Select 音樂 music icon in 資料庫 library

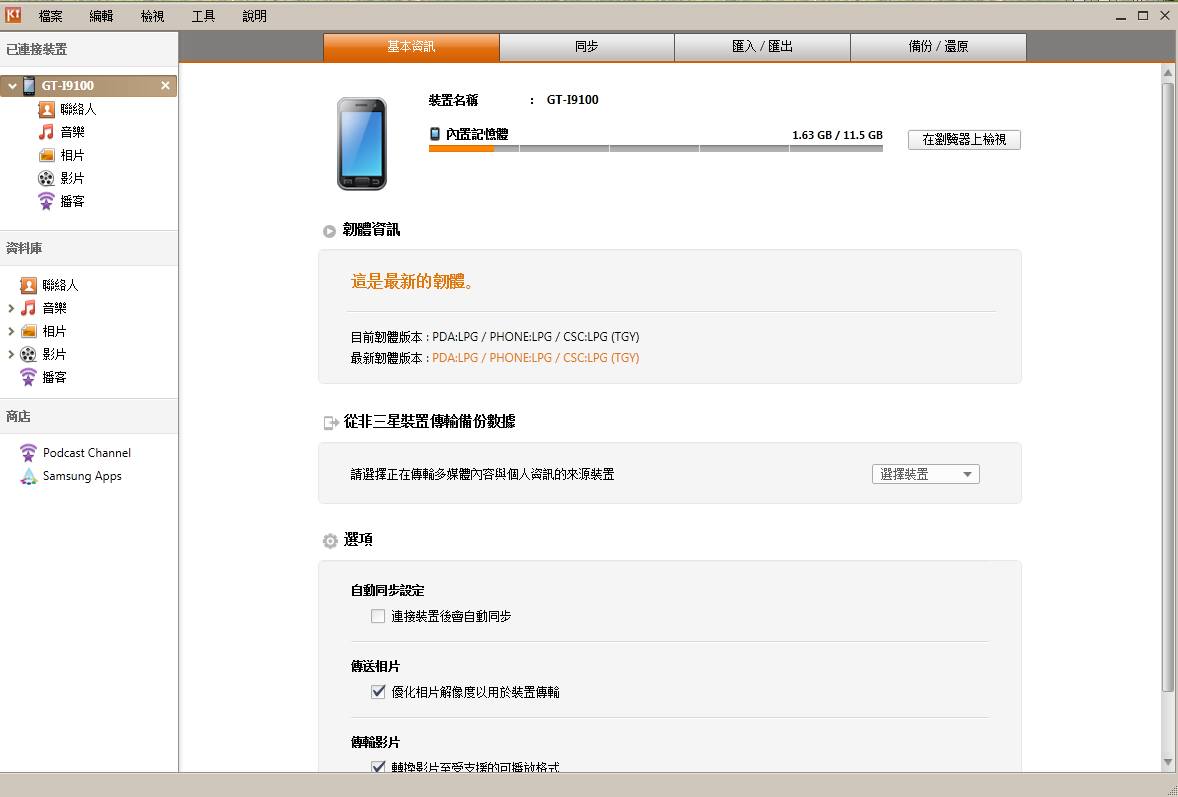pyautogui.click(x=29, y=308)
